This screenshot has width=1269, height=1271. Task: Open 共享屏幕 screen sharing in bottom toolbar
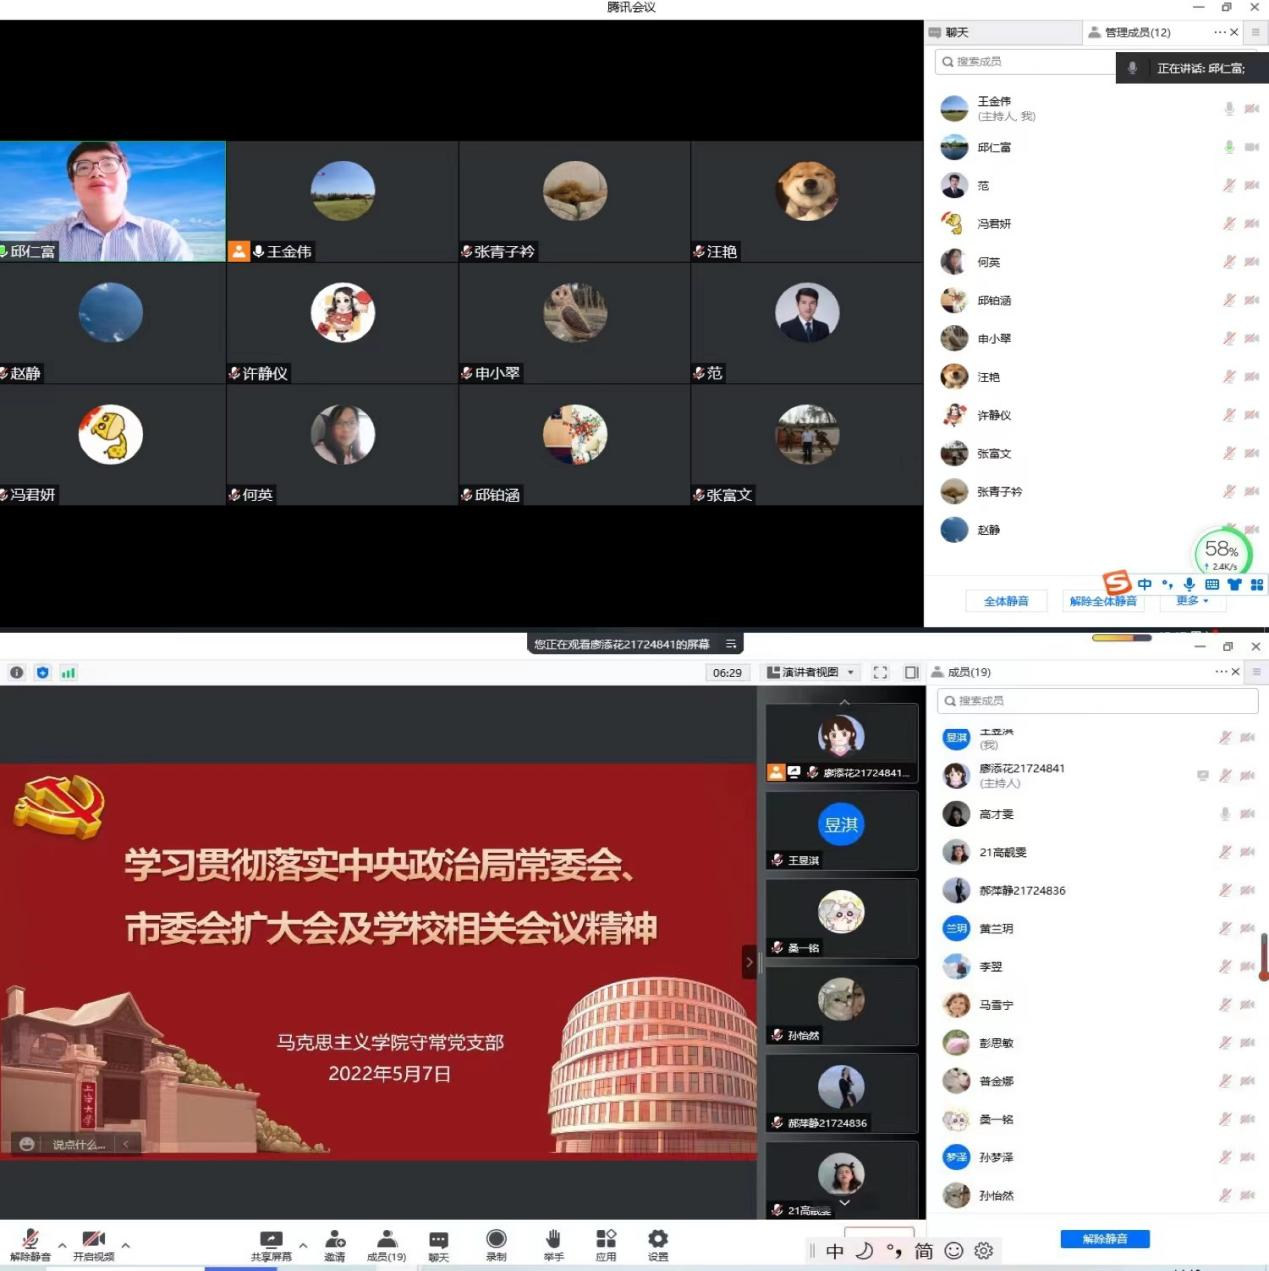click(x=271, y=1243)
